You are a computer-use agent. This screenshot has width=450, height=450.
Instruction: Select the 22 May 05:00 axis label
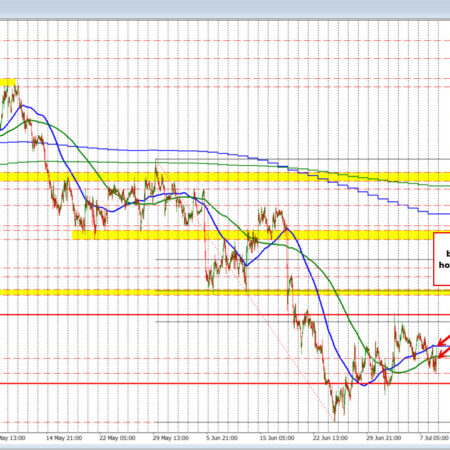pyautogui.click(x=117, y=438)
